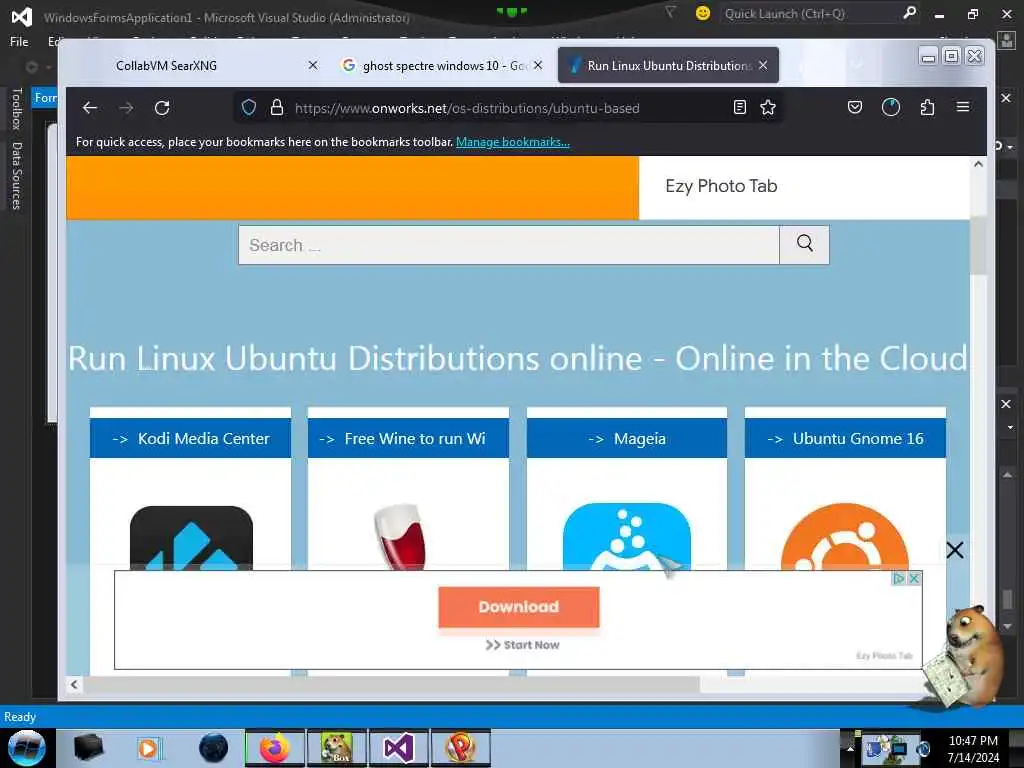Open Manage bookmarks link

pyautogui.click(x=513, y=142)
